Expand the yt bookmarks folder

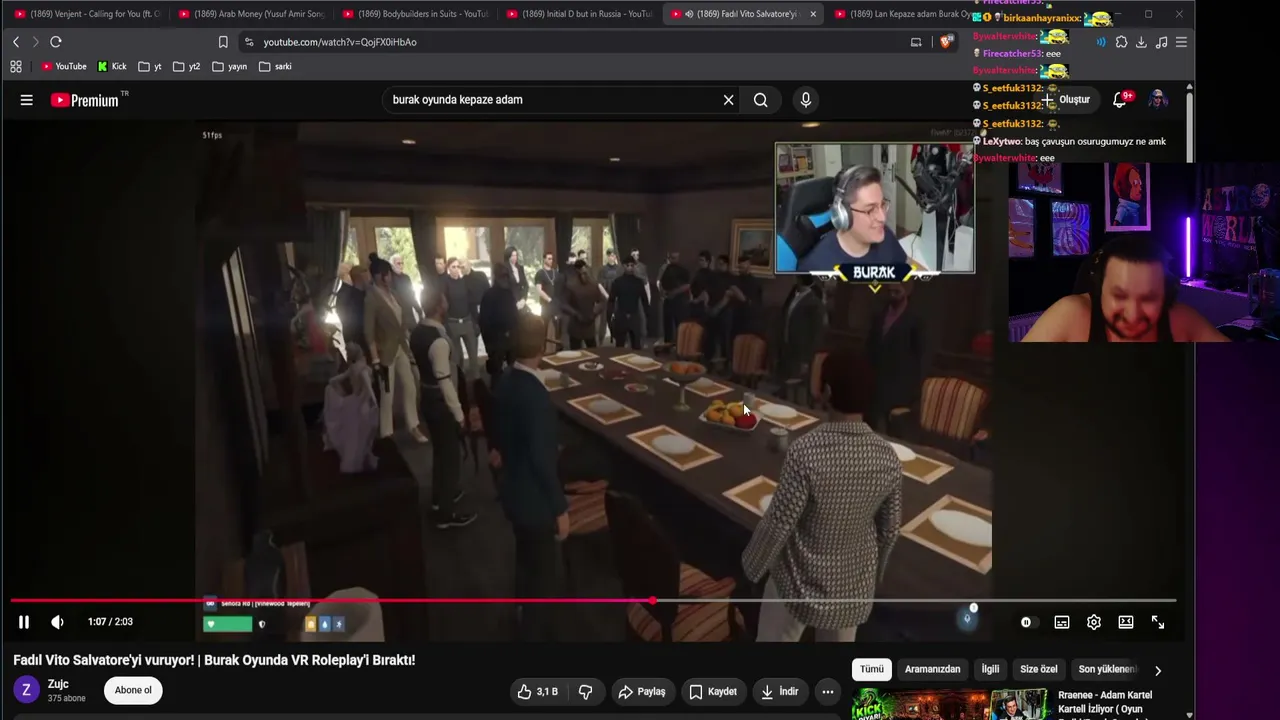click(x=150, y=66)
